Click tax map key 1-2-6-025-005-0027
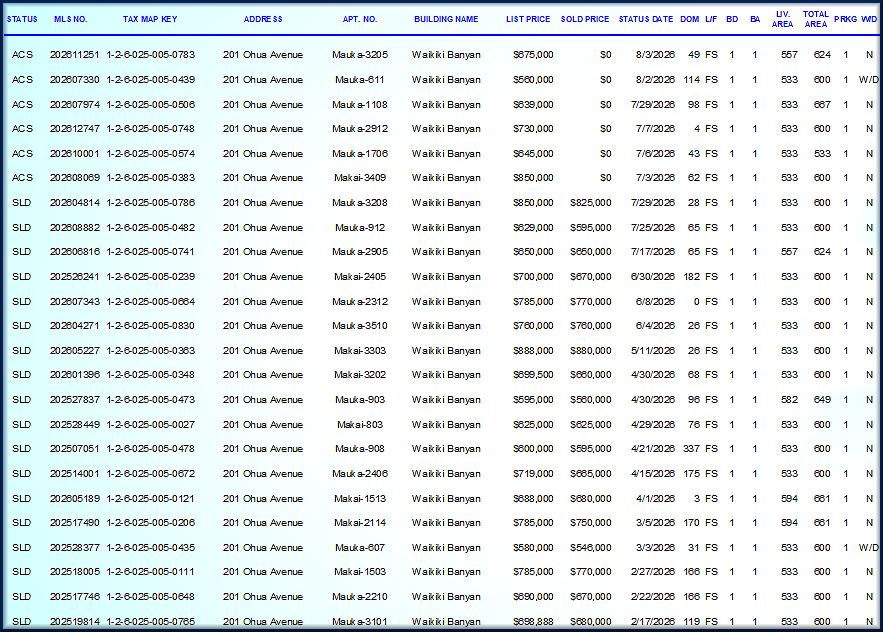Image resolution: width=883 pixels, height=632 pixels. pyautogui.click(x=150, y=424)
